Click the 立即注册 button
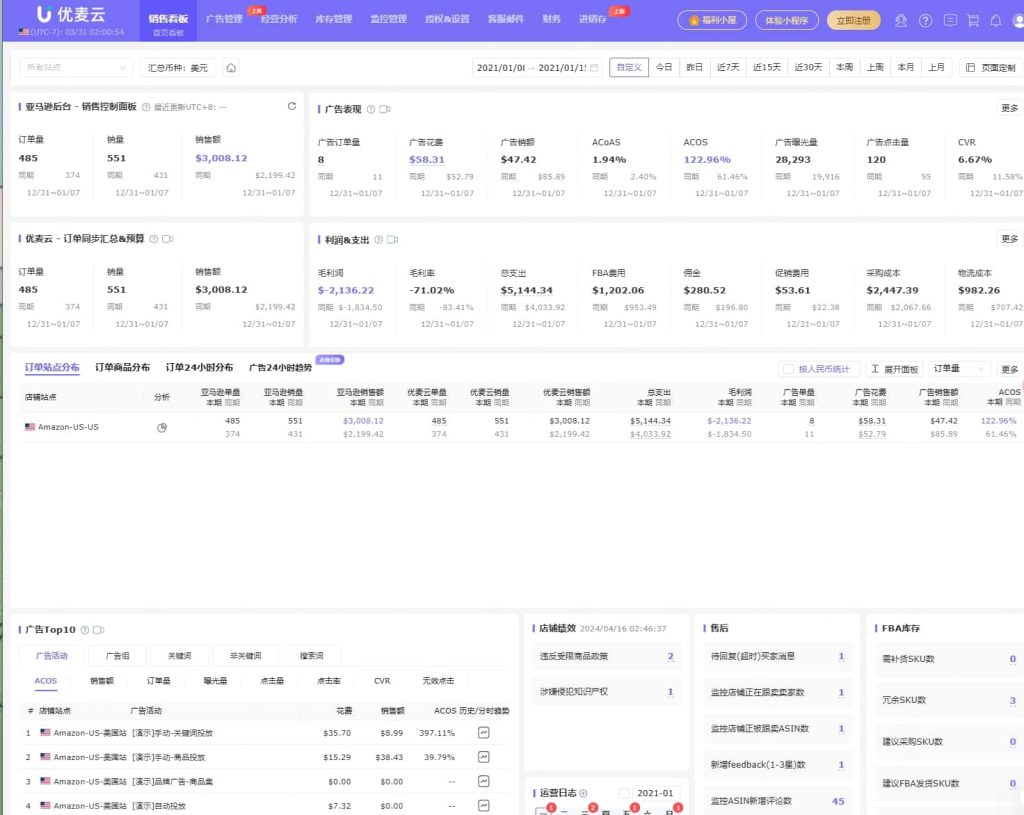The height and width of the screenshot is (815, 1024). coord(853,20)
